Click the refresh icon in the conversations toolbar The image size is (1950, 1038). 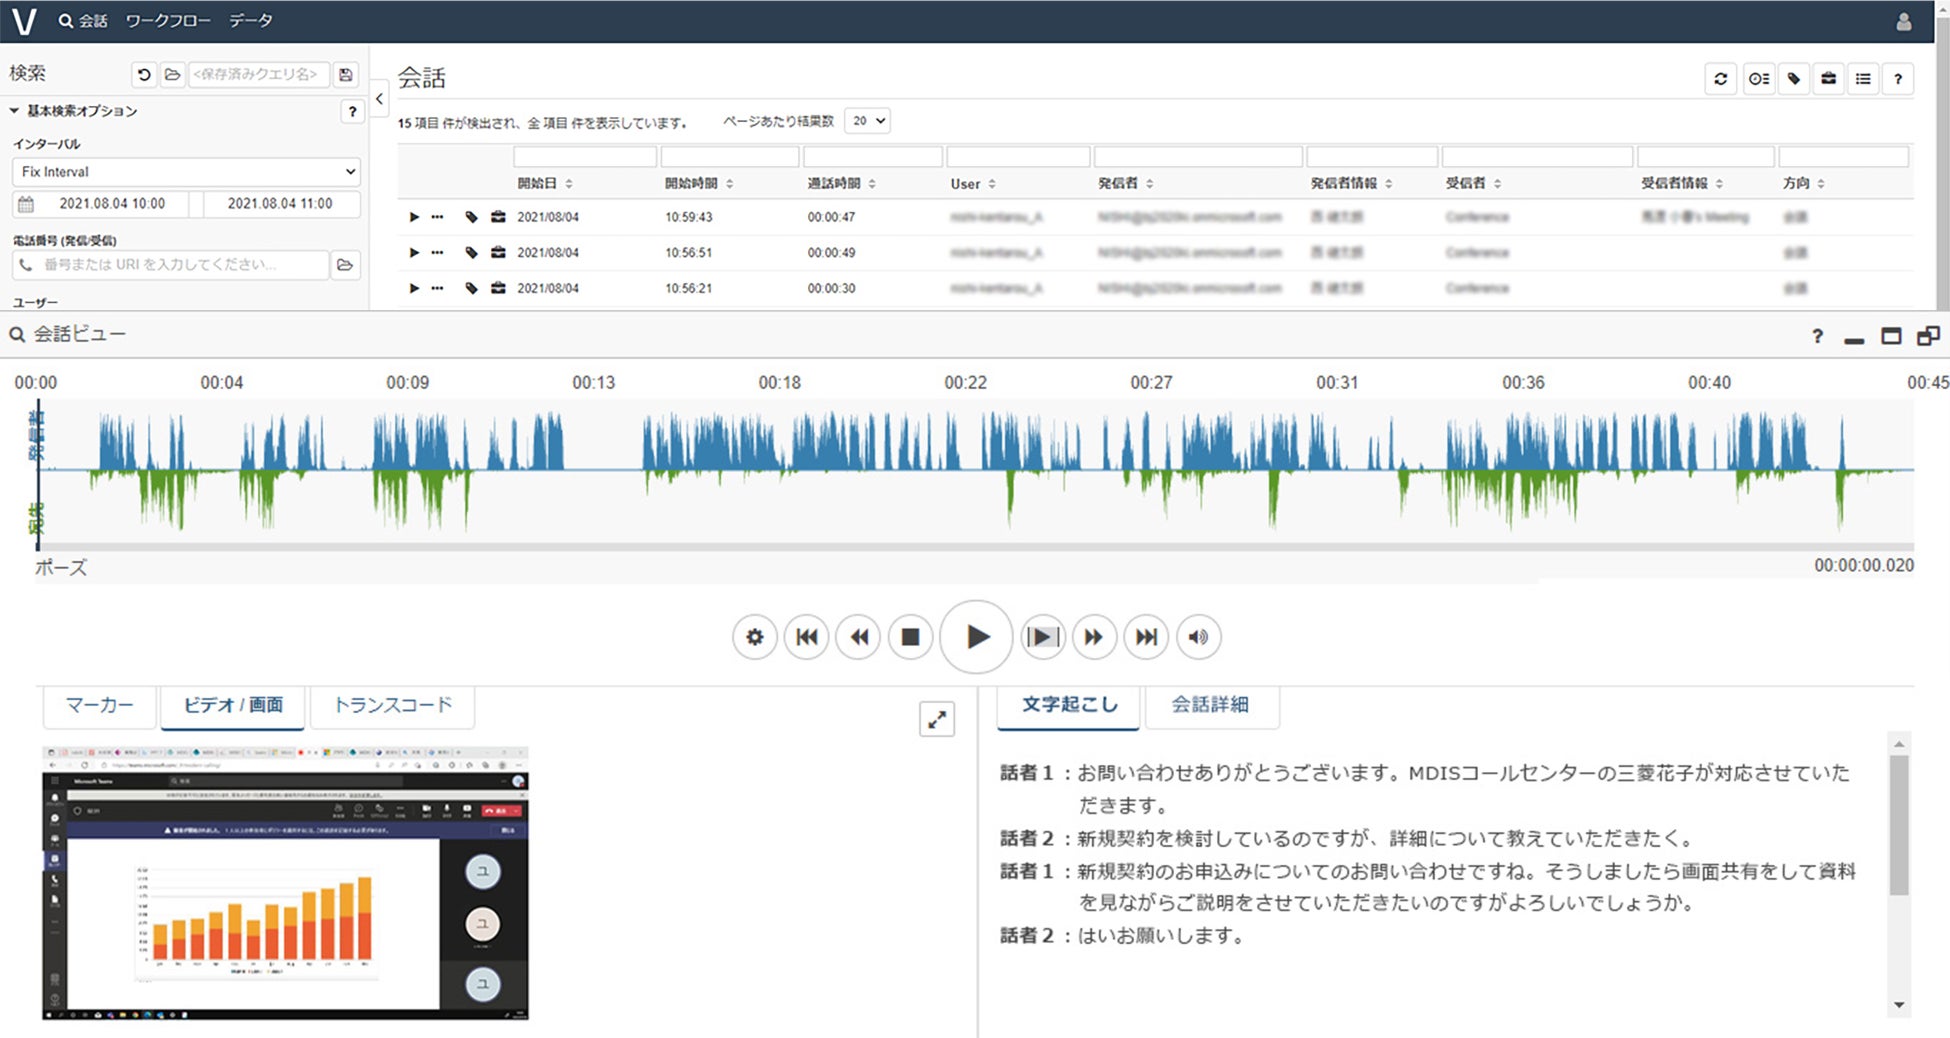(x=1720, y=79)
